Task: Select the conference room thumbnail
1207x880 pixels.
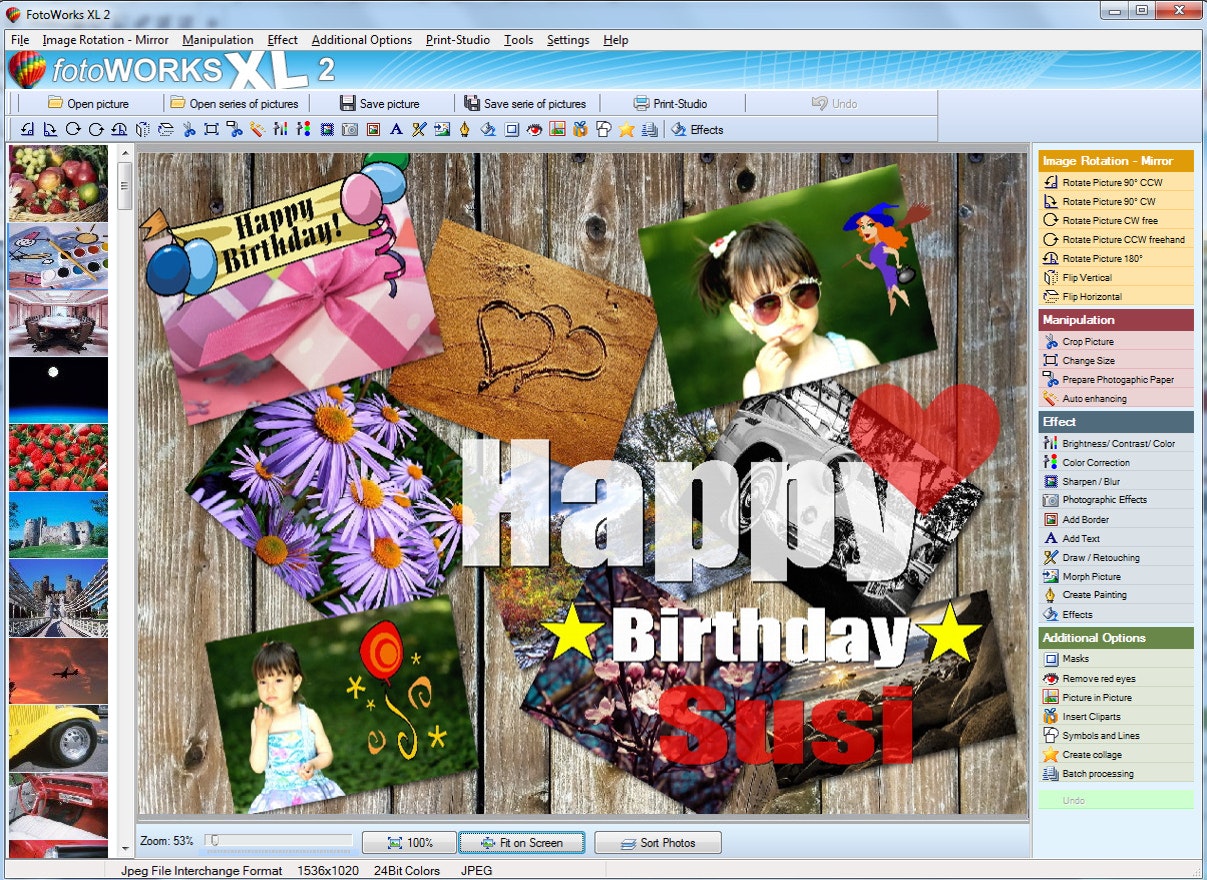Action: coord(58,322)
